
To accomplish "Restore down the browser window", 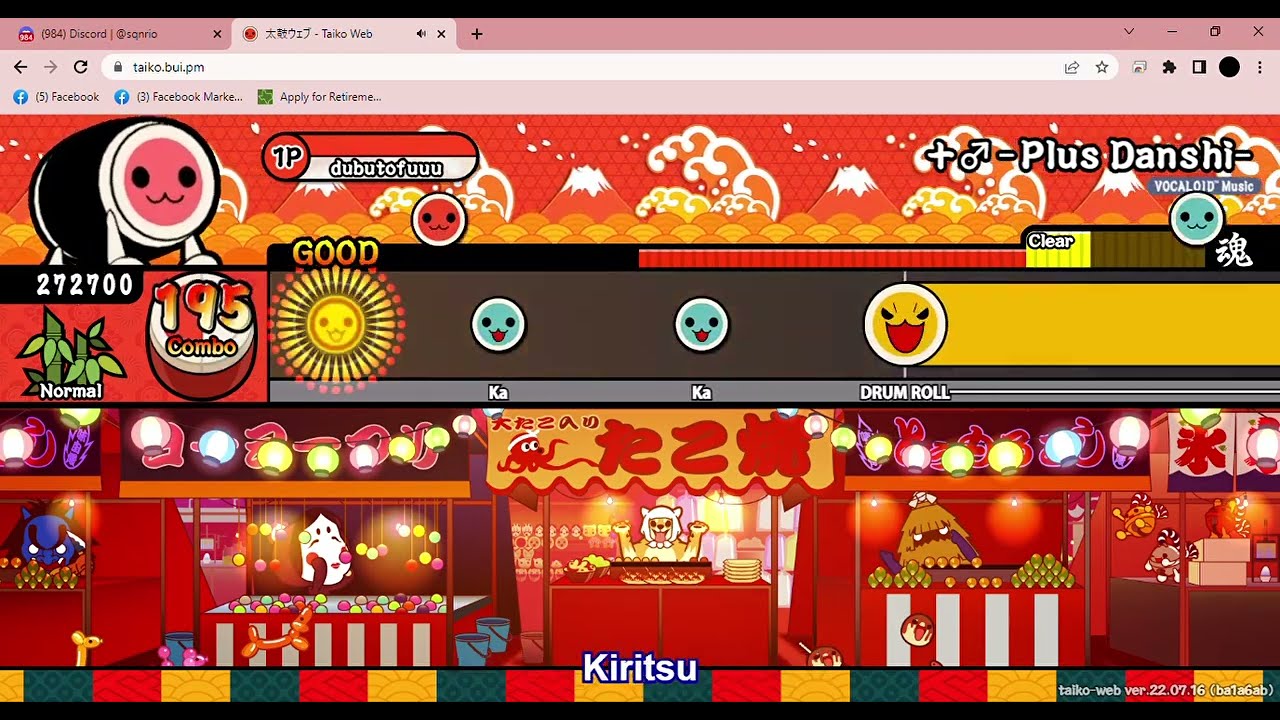I will (1215, 32).
